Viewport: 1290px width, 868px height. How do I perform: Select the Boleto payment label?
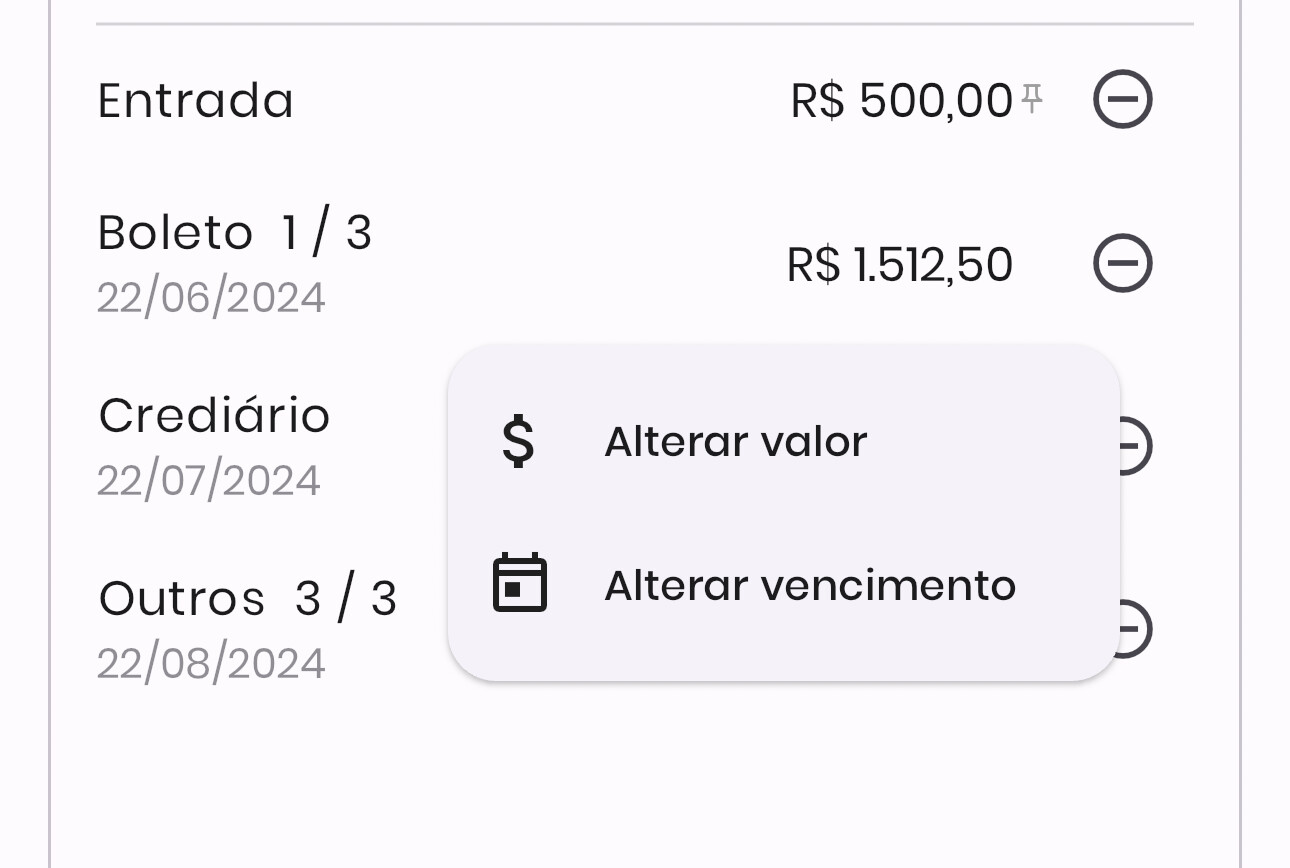click(175, 233)
